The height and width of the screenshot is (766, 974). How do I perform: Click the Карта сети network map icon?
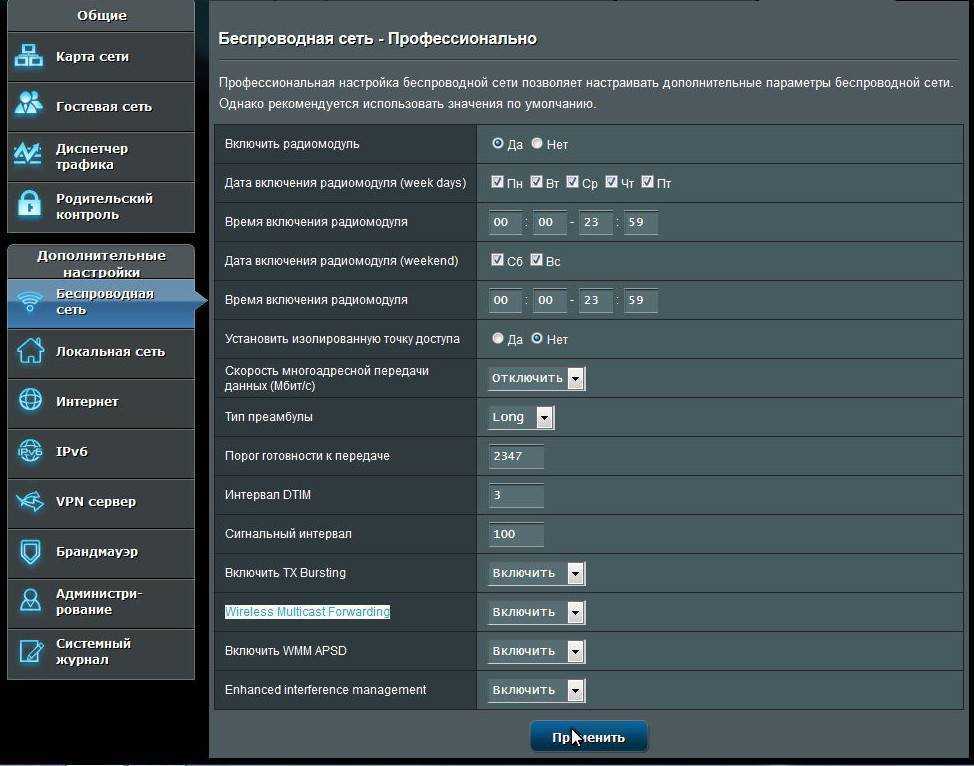(29, 56)
